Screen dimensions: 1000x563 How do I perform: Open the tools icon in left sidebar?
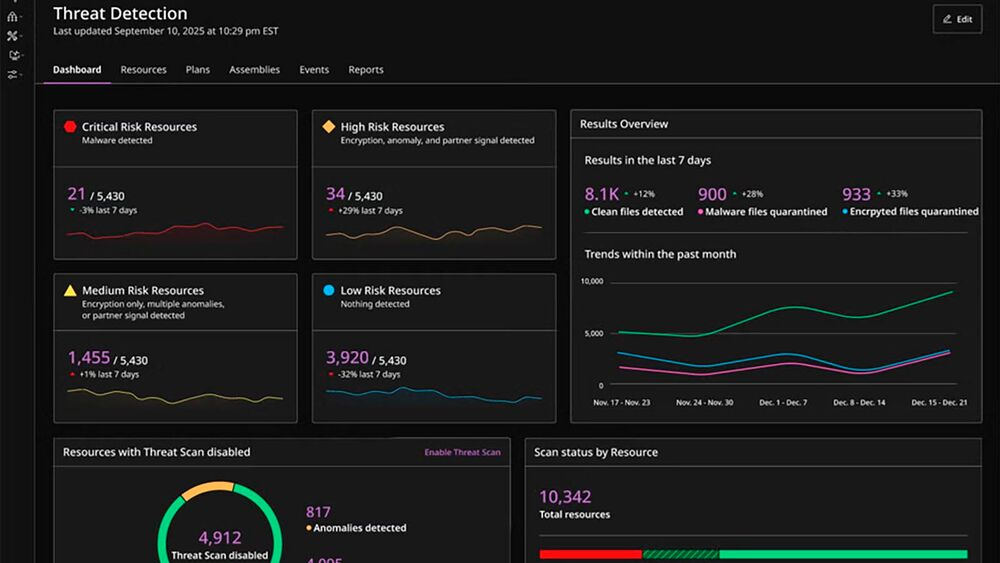[12, 36]
